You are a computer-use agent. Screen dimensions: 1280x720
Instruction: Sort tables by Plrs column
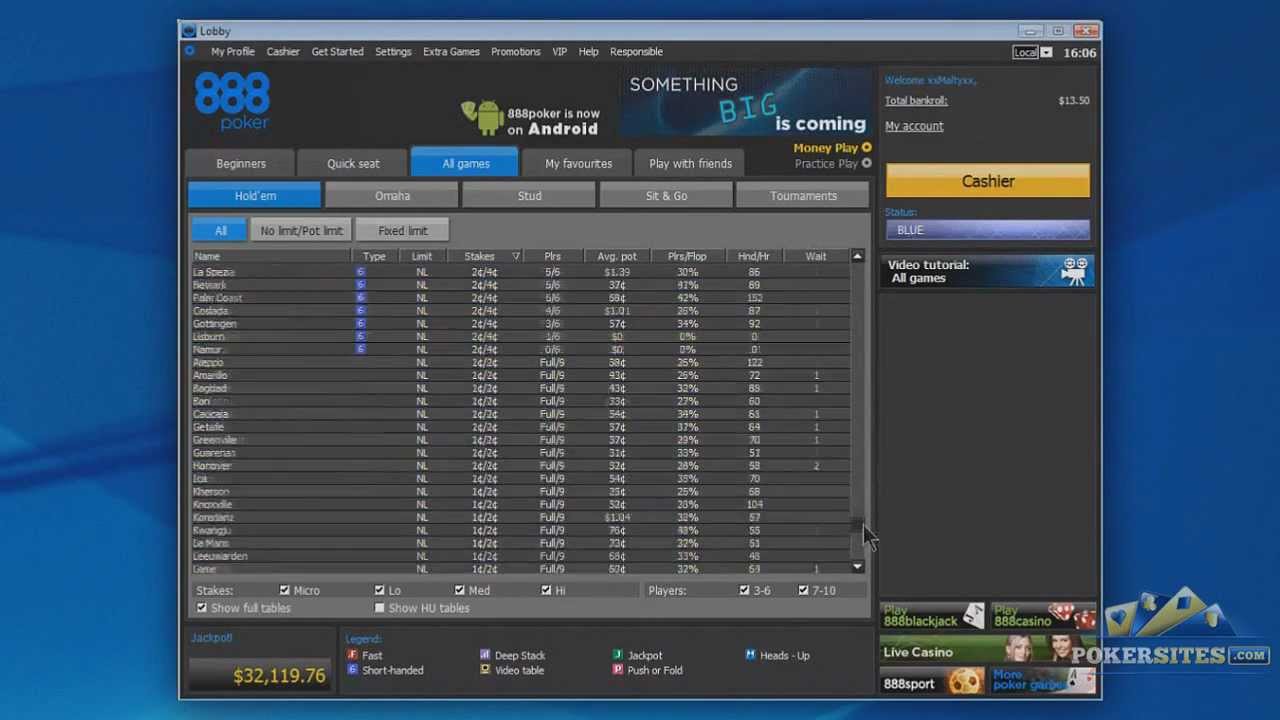tap(553, 257)
